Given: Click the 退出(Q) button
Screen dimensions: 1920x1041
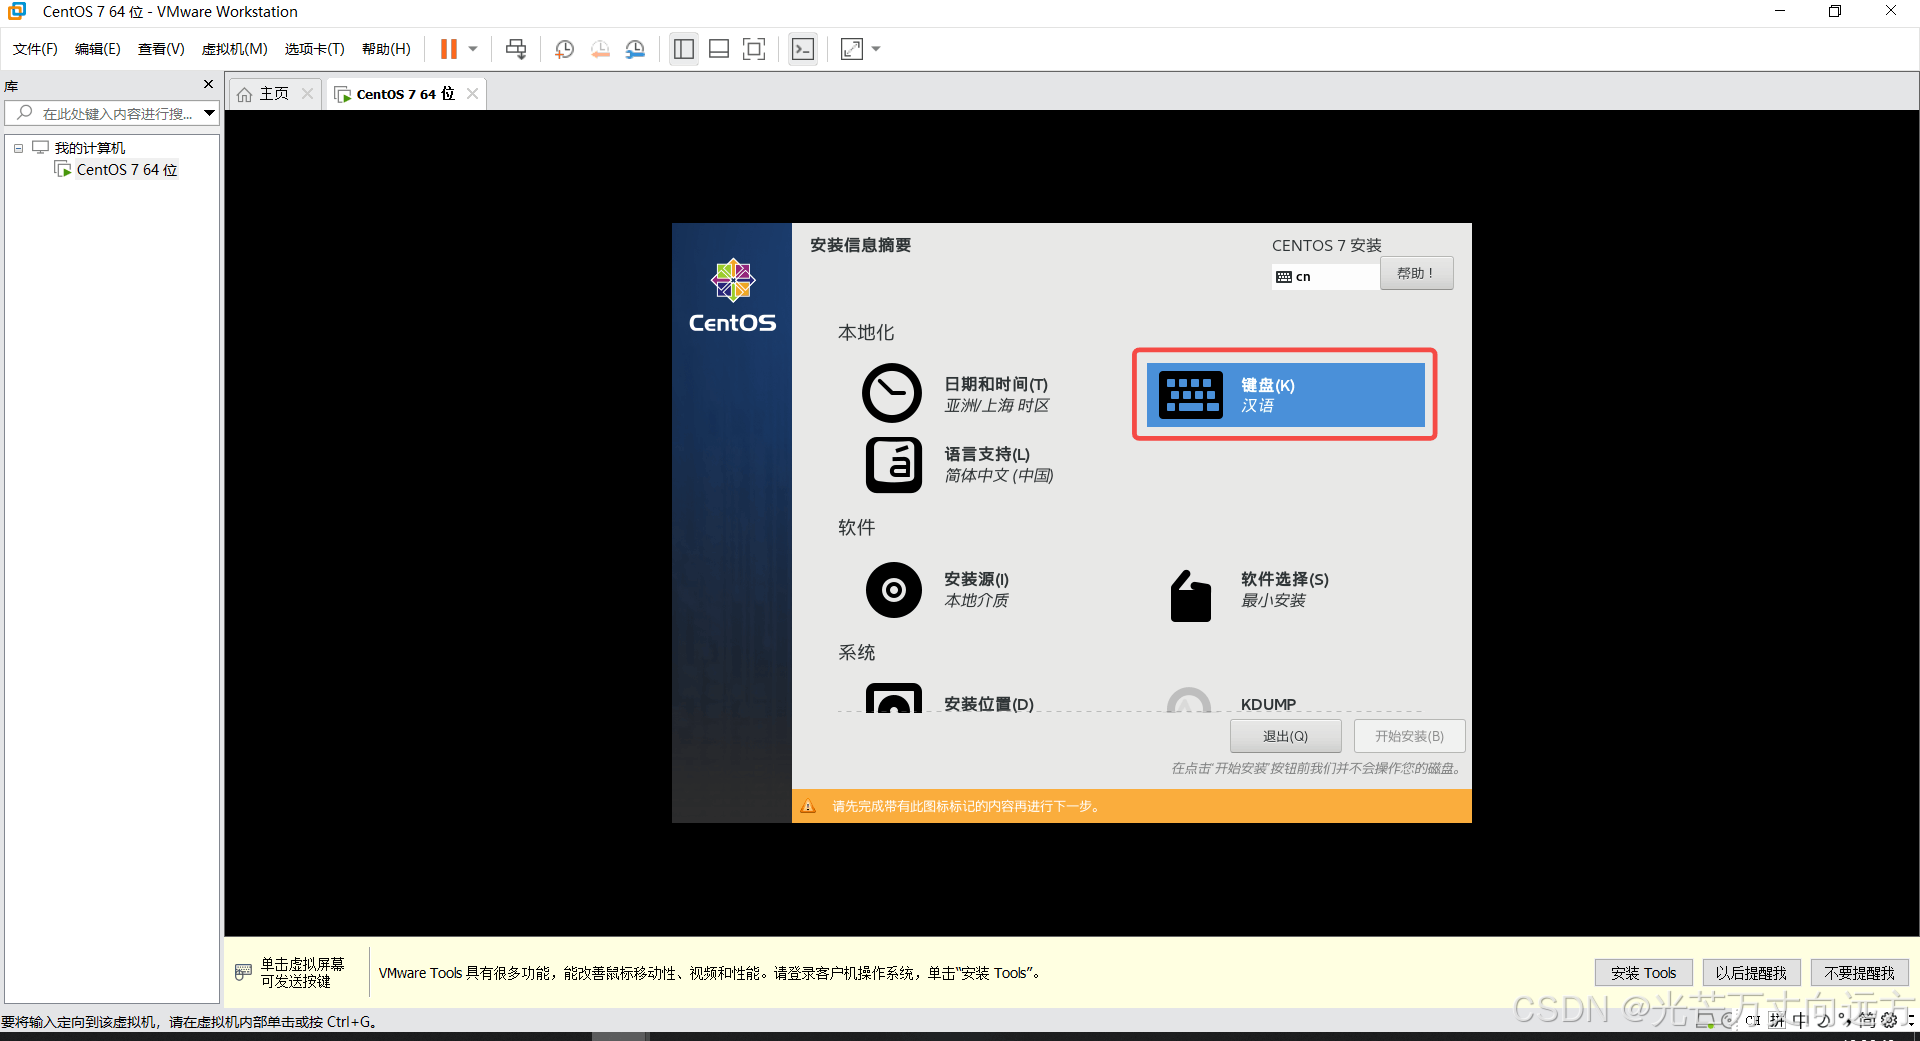Looking at the screenshot, I should pyautogui.click(x=1285, y=736).
